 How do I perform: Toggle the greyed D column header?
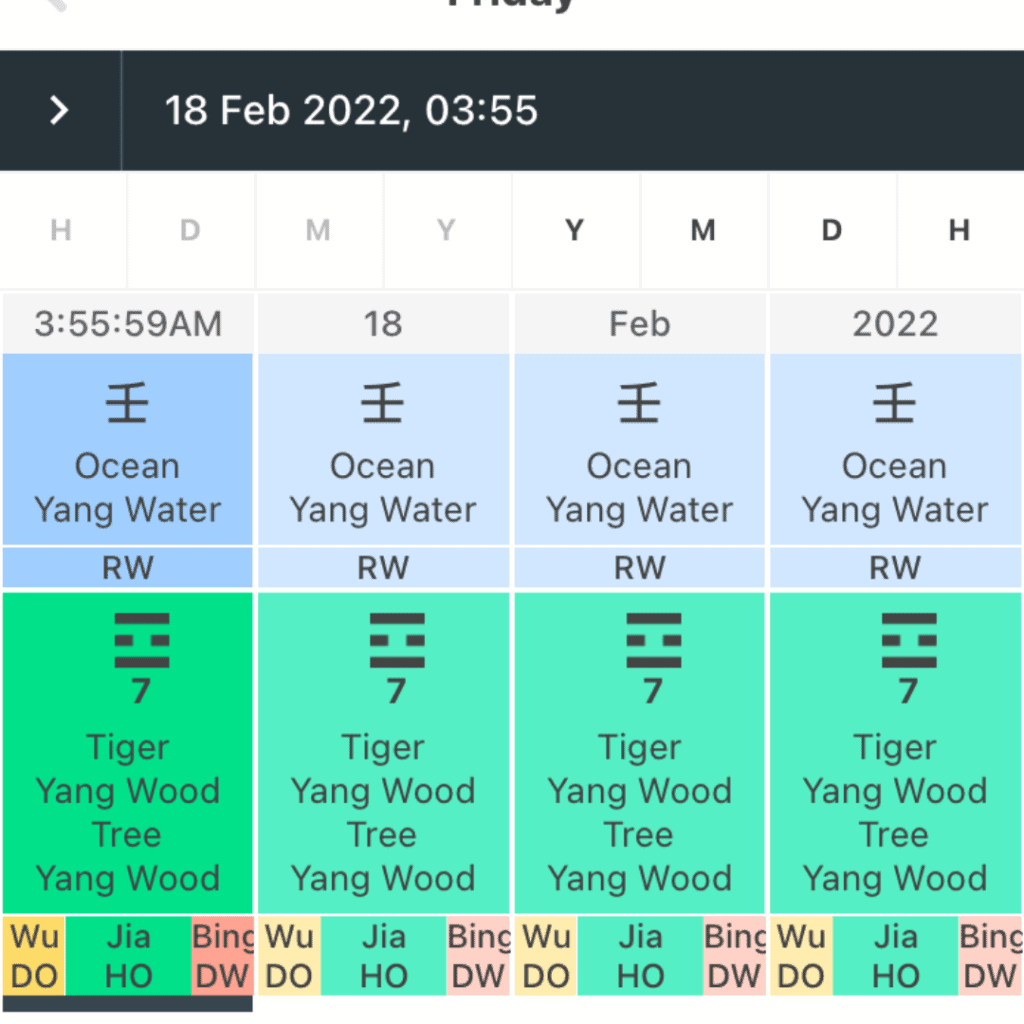190,231
